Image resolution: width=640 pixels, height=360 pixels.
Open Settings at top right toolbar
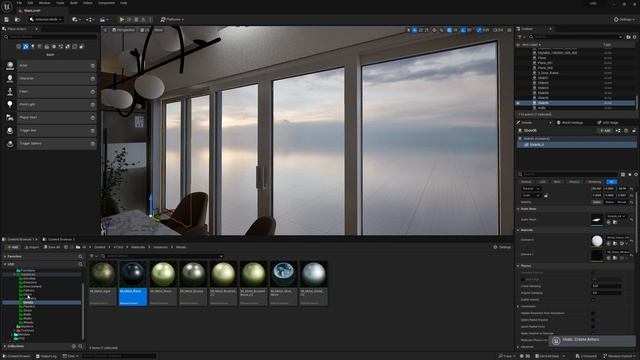click(624, 19)
